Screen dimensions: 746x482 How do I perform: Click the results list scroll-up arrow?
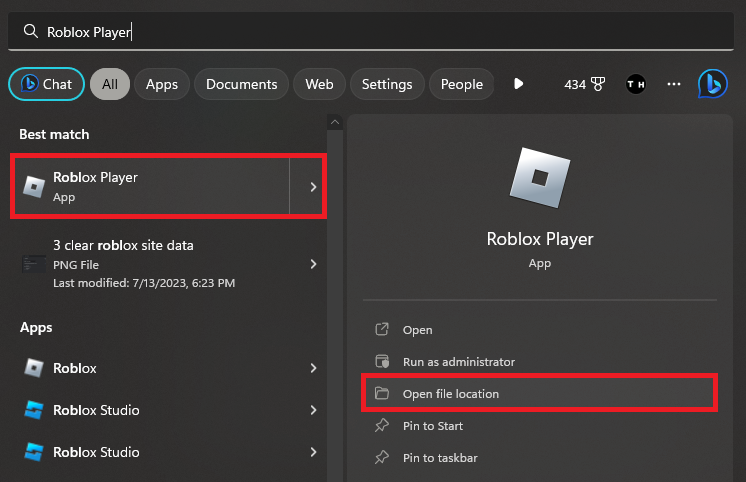335,122
